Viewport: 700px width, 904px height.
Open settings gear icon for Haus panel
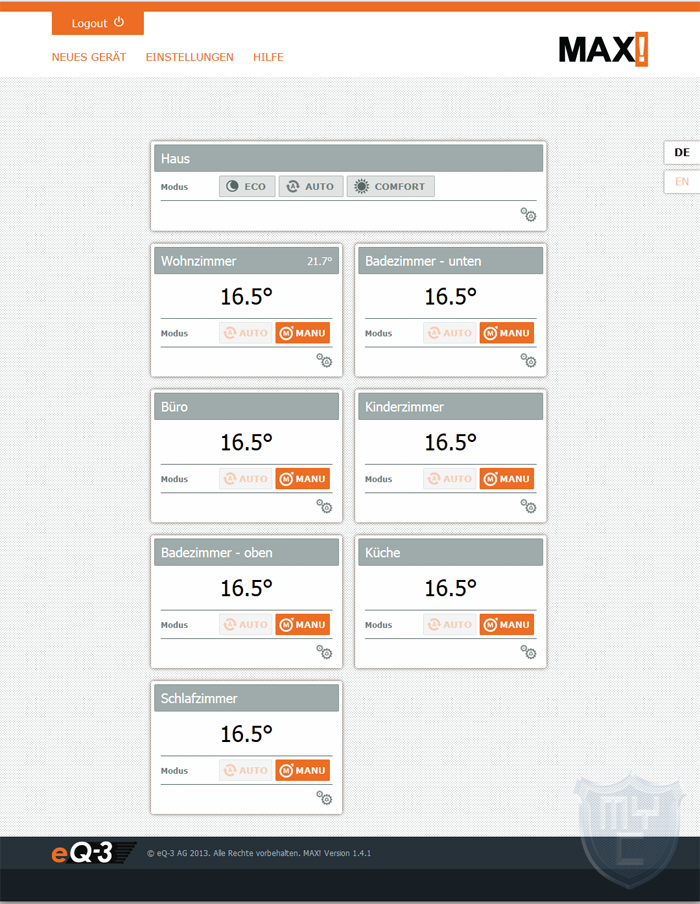click(528, 214)
